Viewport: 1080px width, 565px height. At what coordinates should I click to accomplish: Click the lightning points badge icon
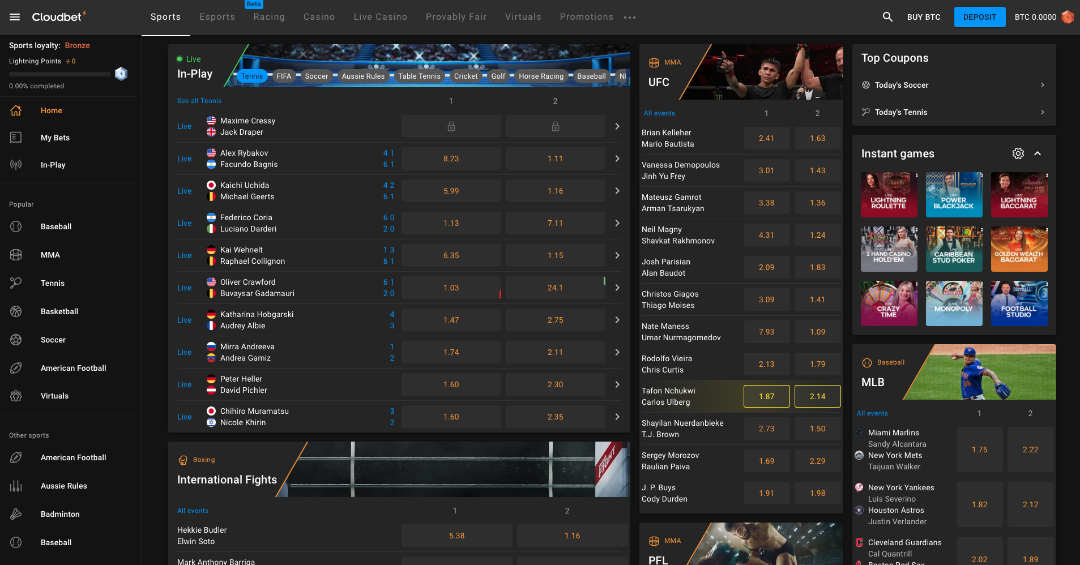[x=121, y=73]
